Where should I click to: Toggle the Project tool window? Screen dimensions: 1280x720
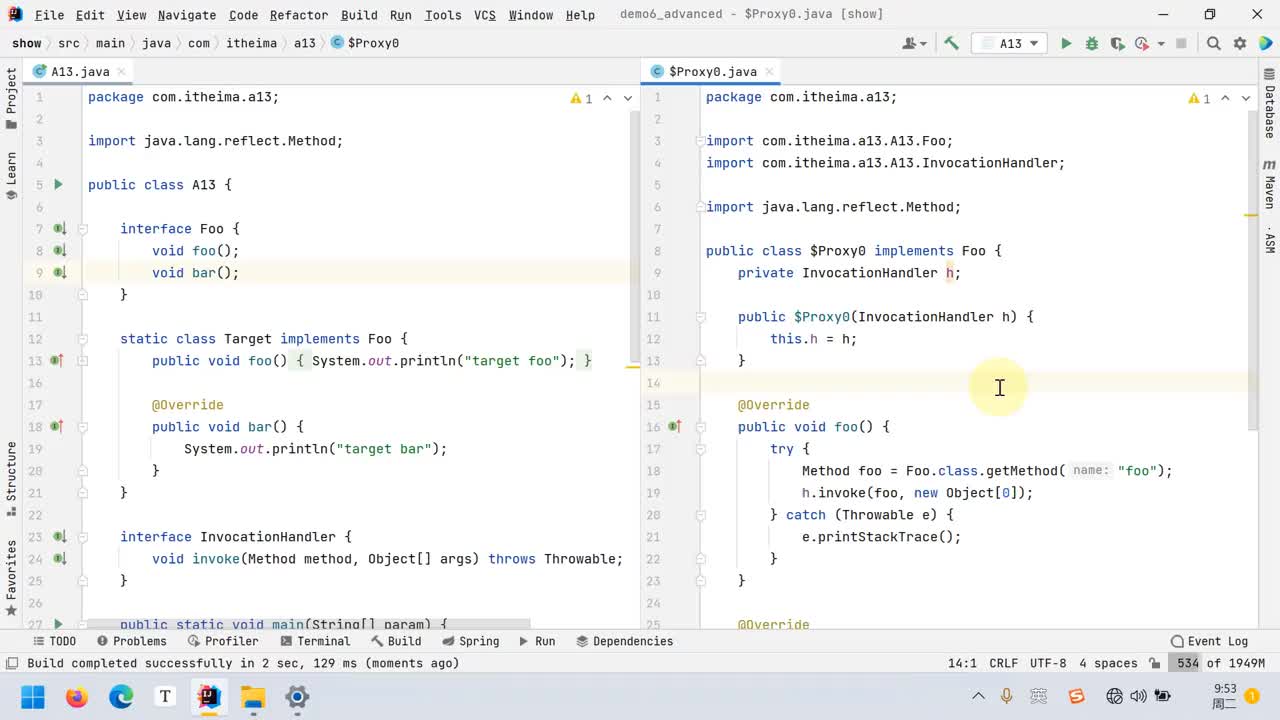pyautogui.click(x=11, y=99)
